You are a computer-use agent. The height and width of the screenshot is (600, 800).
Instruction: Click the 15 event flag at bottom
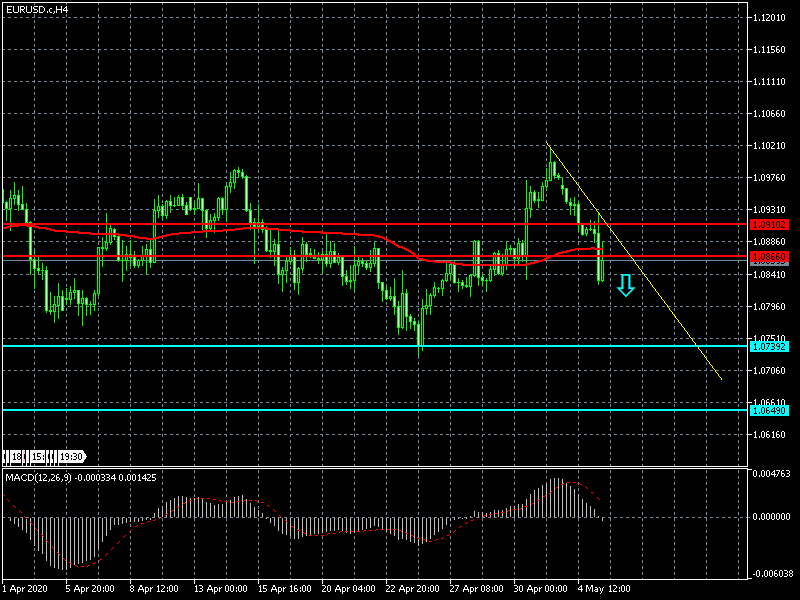click(x=36, y=457)
